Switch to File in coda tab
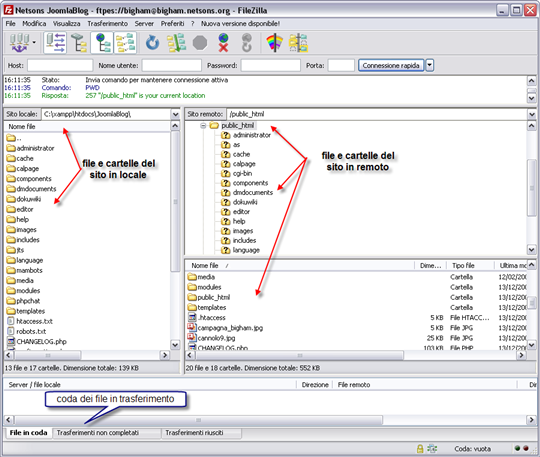 coord(28,433)
